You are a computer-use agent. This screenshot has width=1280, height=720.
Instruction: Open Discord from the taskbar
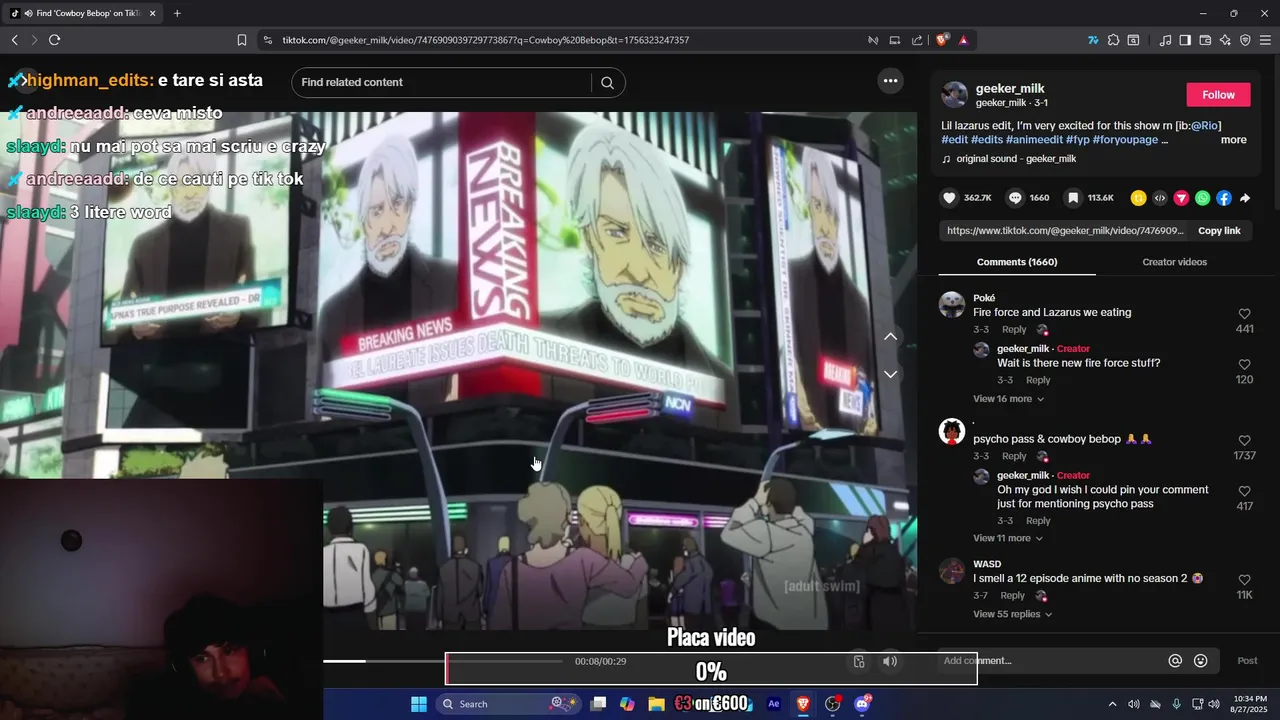click(862, 704)
